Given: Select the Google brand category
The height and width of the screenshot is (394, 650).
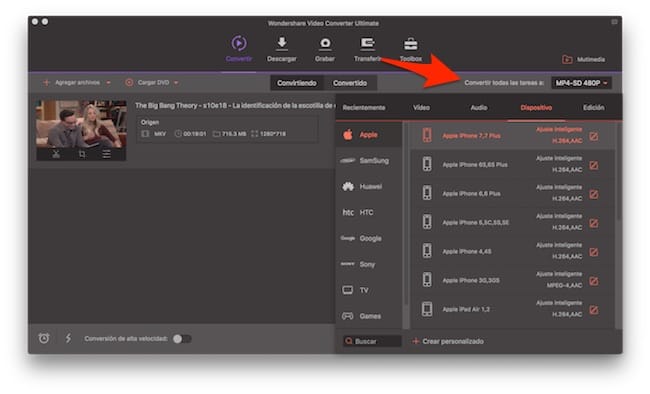Looking at the screenshot, I should coord(369,238).
